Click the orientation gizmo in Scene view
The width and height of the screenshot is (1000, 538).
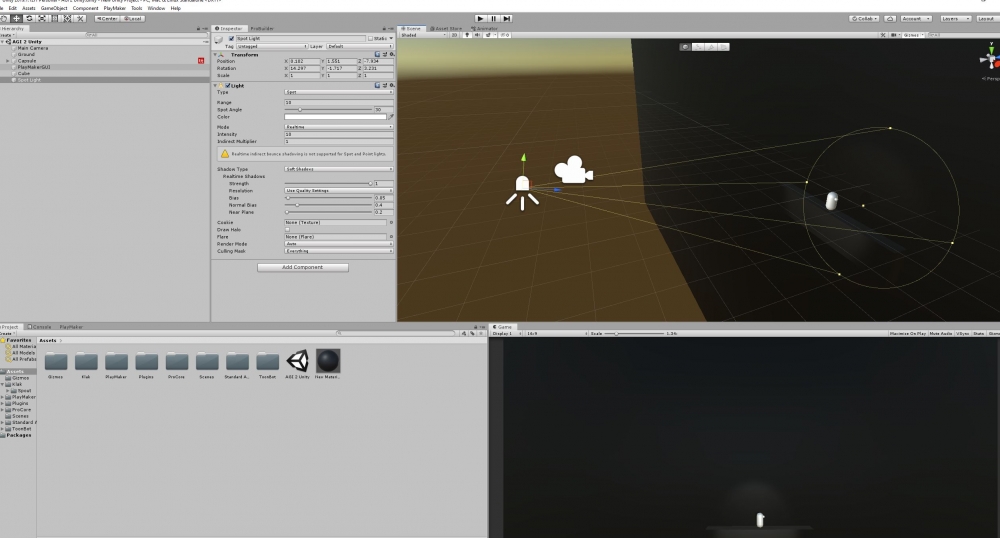click(990, 59)
